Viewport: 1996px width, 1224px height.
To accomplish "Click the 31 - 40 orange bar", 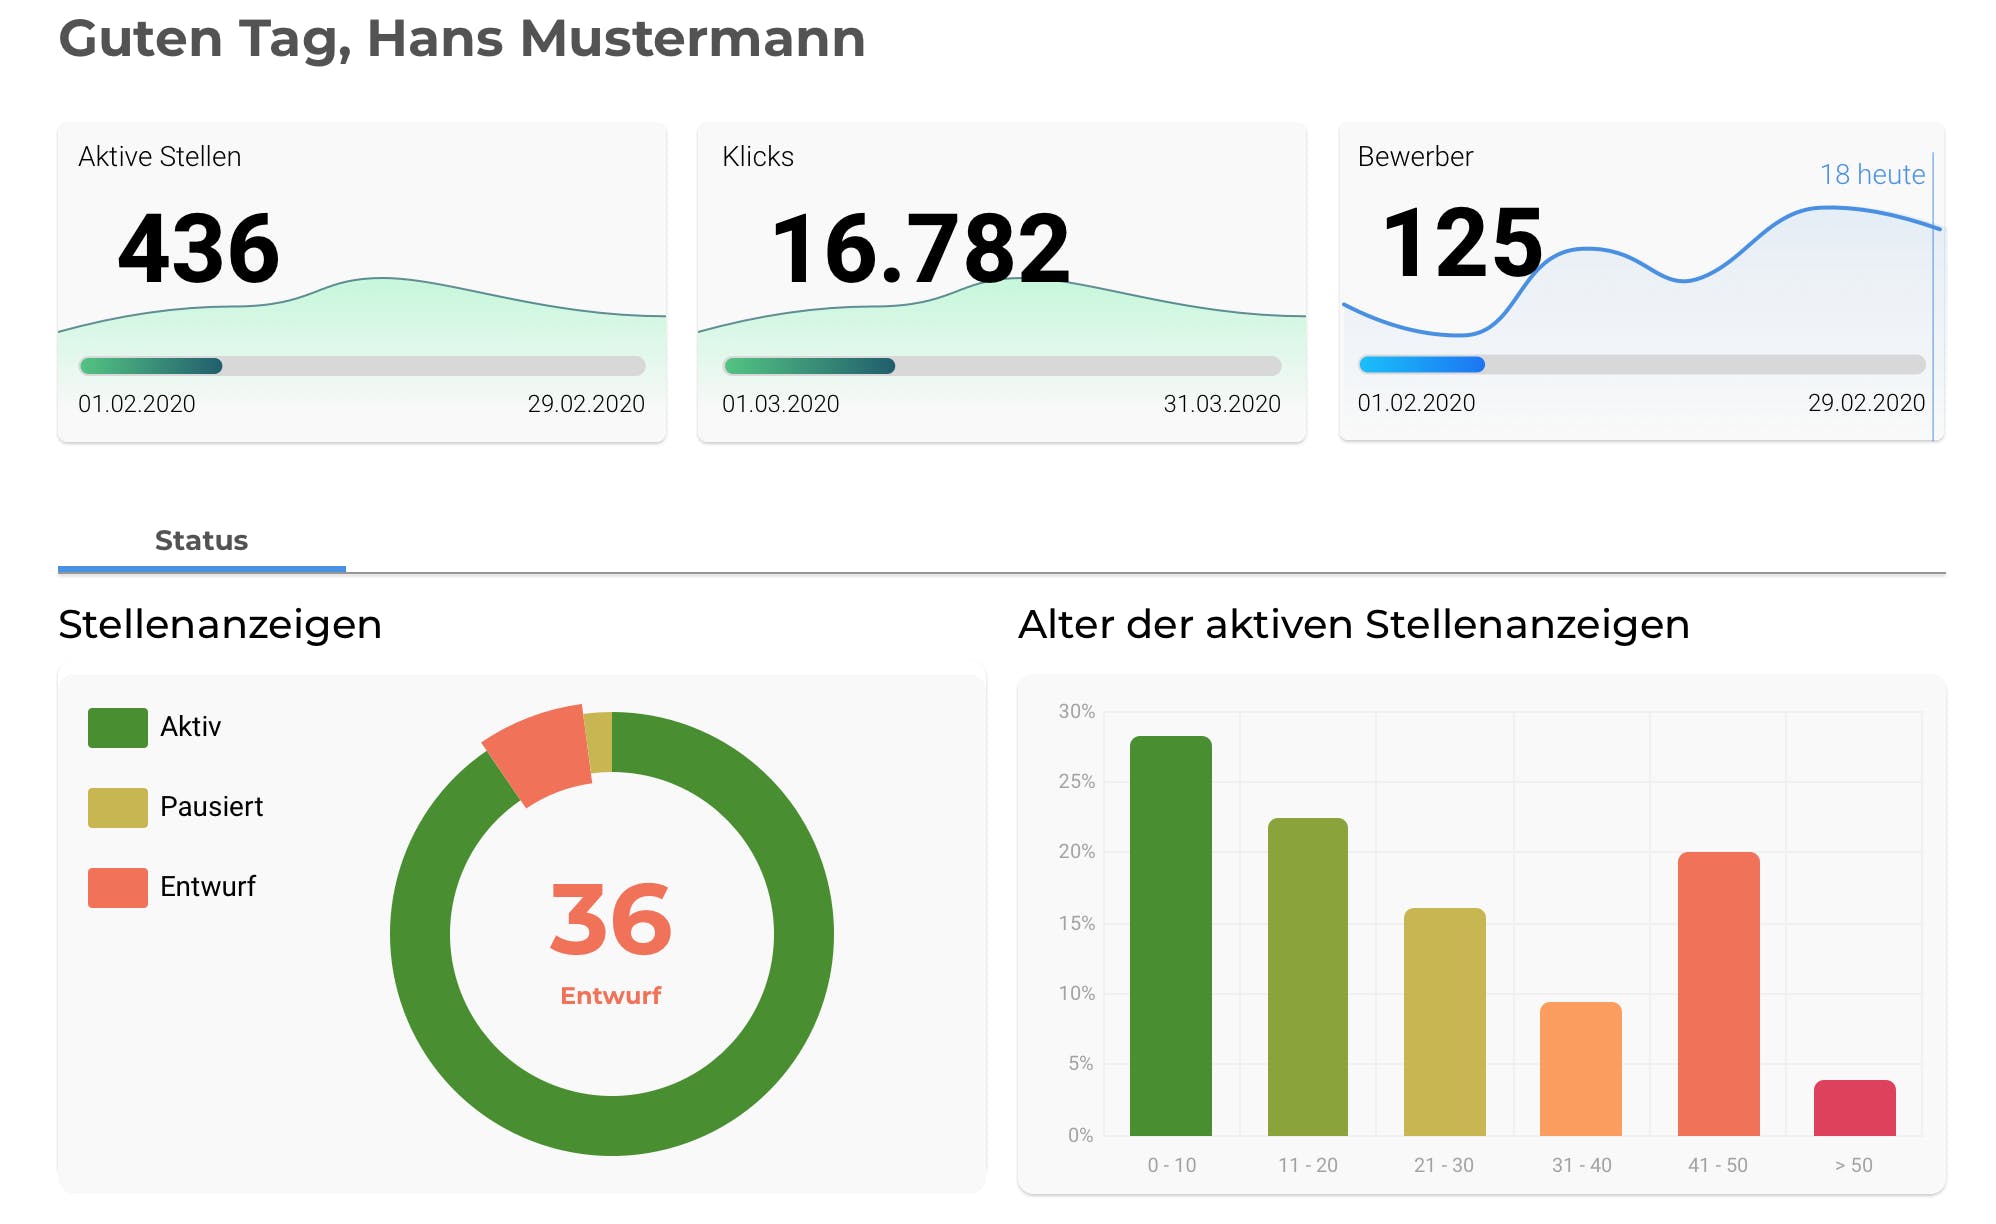I will pos(1580,1068).
